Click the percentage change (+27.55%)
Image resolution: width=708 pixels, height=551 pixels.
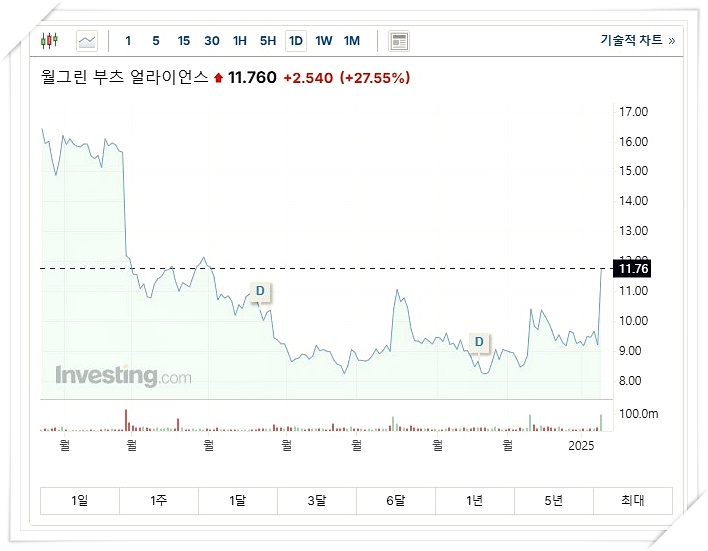click(x=375, y=78)
